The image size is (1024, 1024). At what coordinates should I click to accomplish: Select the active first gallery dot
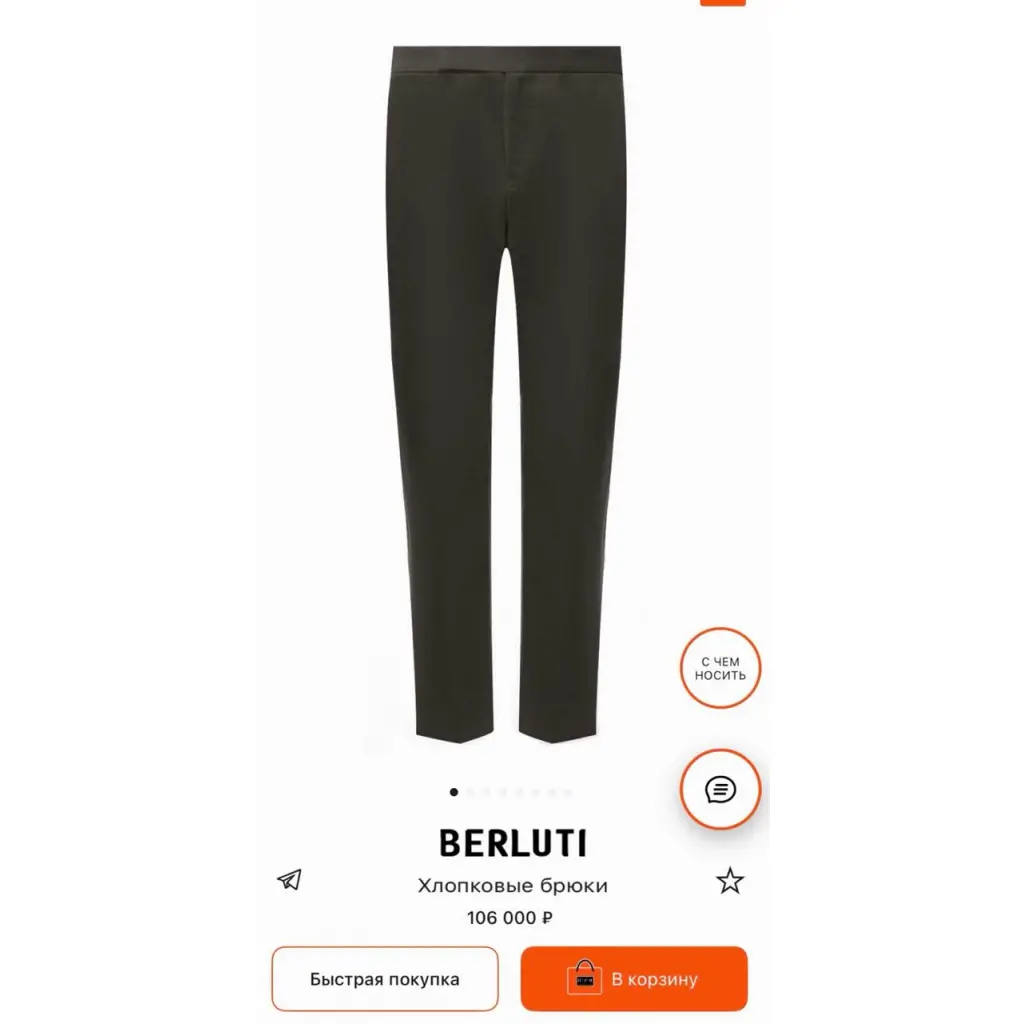454,792
